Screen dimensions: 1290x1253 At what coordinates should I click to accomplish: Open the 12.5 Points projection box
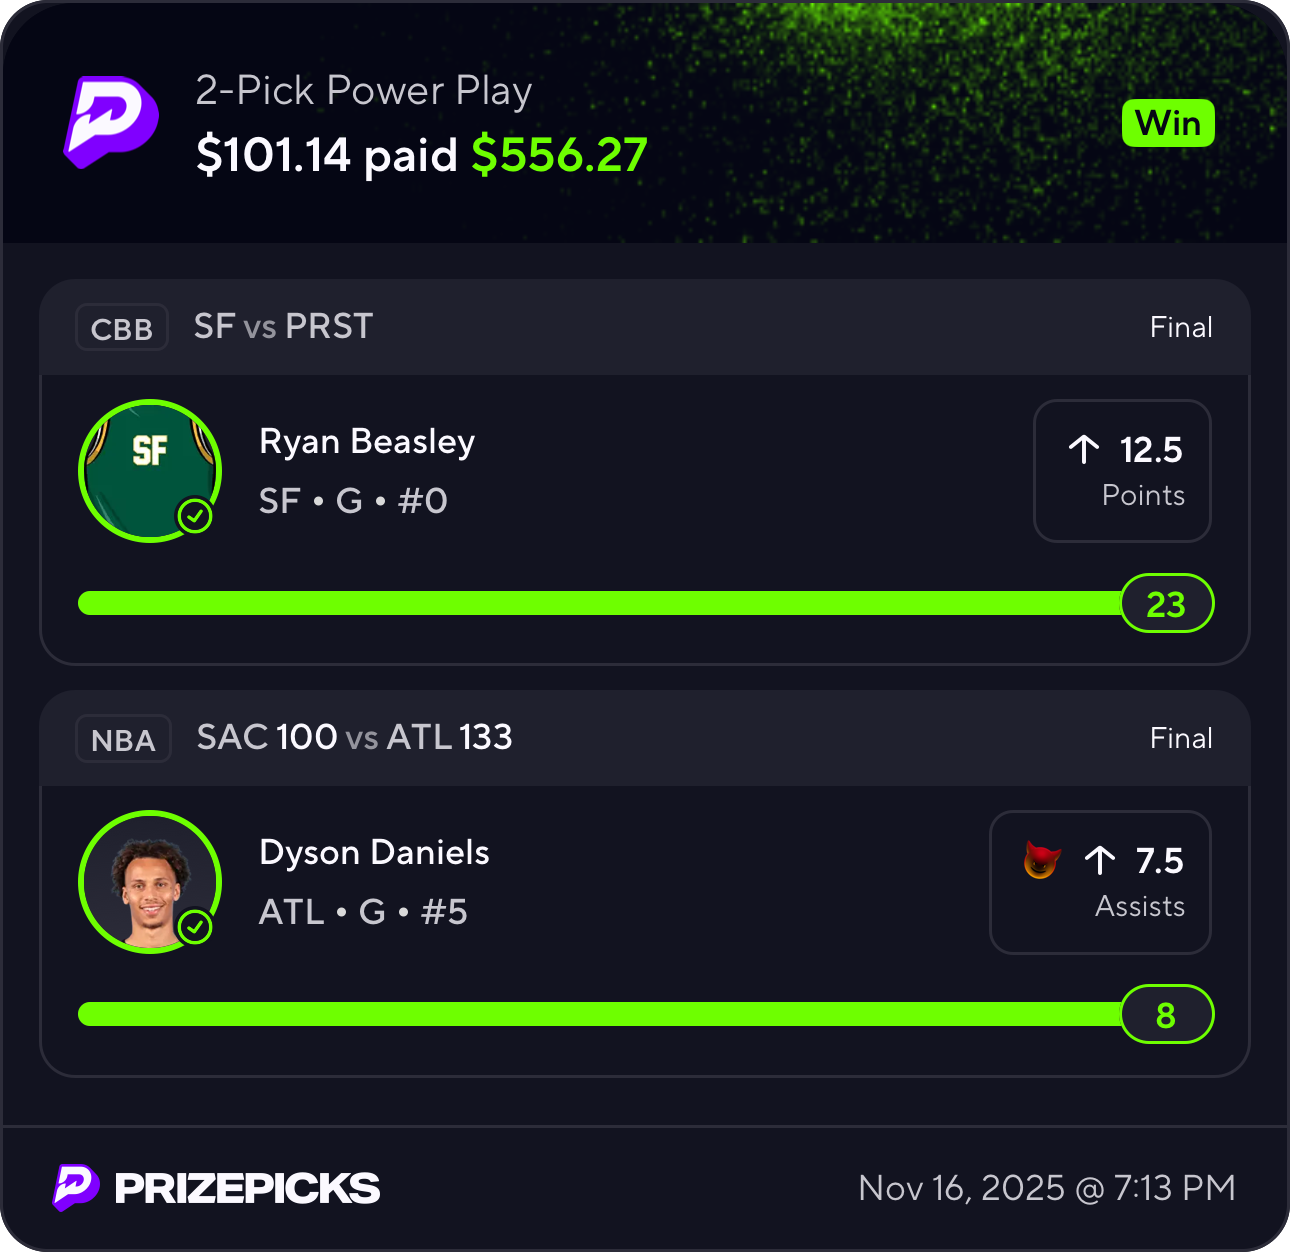[1122, 471]
